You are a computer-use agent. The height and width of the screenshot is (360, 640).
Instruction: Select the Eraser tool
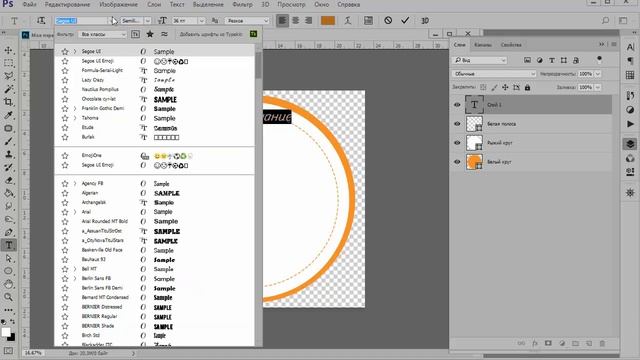tap(8, 180)
